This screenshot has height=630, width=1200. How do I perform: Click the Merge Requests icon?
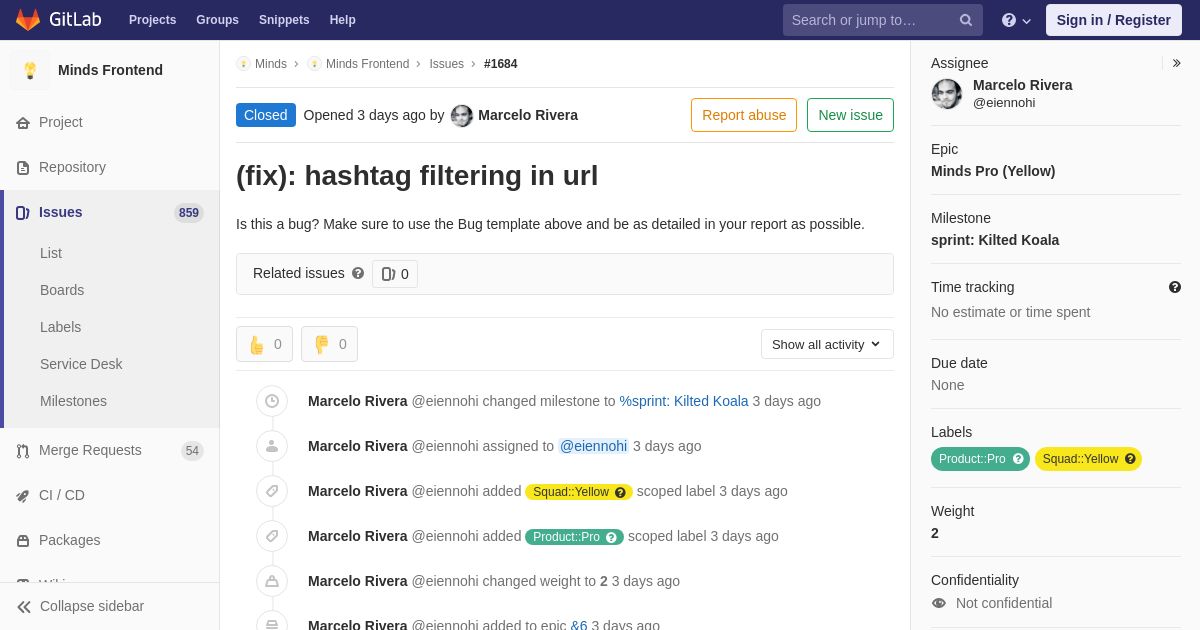[x=23, y=451]
